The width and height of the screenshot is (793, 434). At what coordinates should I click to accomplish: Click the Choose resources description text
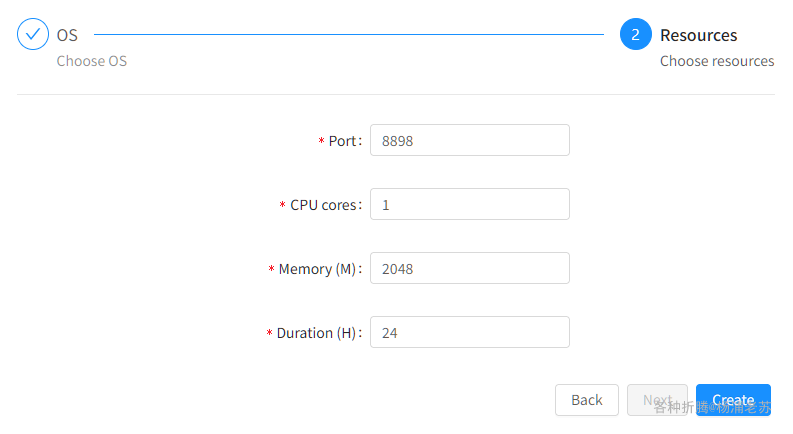[x=716, y=61]
